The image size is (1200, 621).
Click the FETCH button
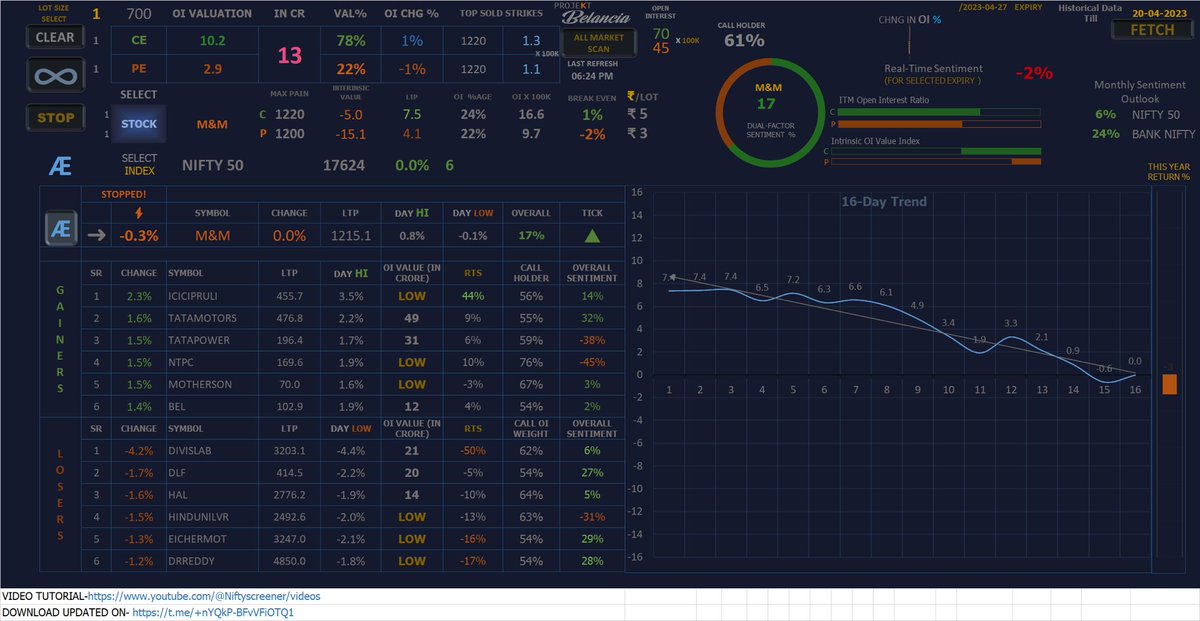point(1151,30)
